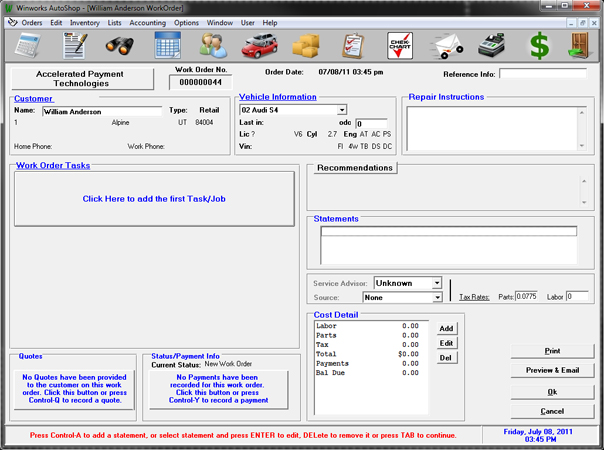The image size is (604, 450).
Task: Open the customers people icon
Action: click(x=213, y=46)
